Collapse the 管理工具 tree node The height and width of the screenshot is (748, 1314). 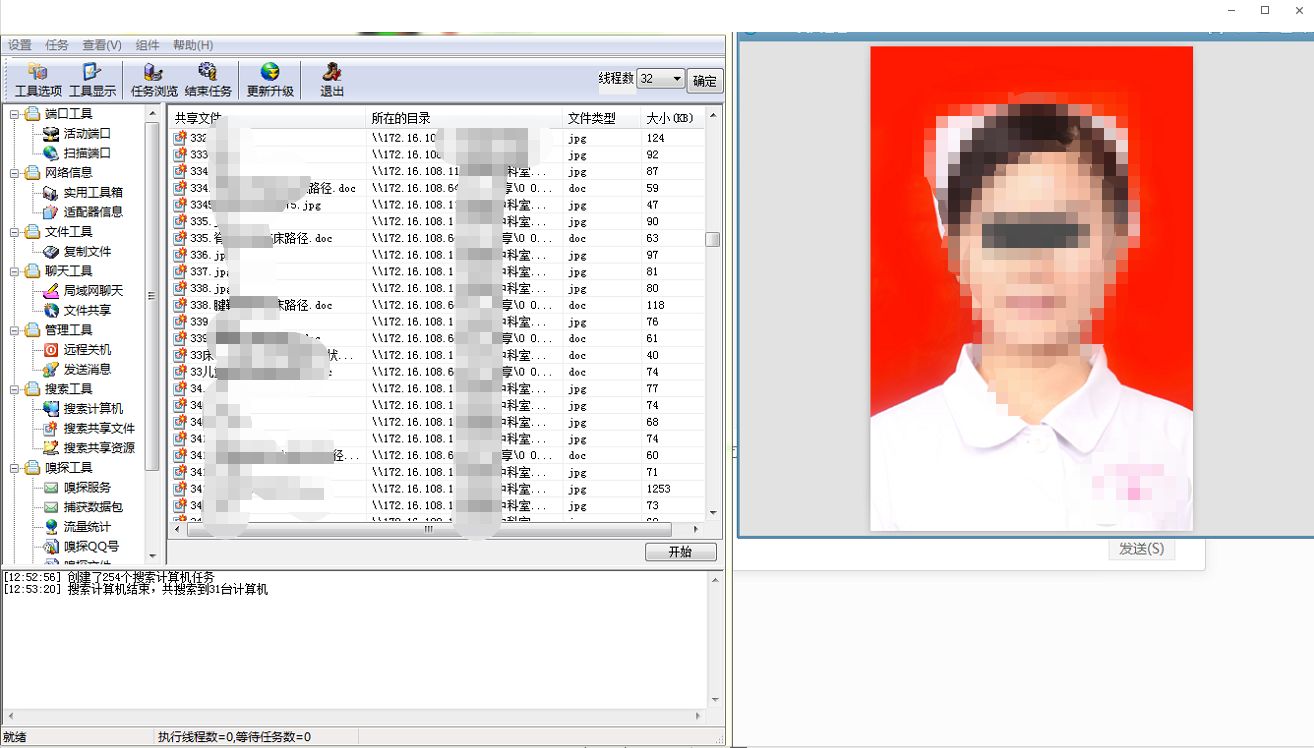coord(15,330)
